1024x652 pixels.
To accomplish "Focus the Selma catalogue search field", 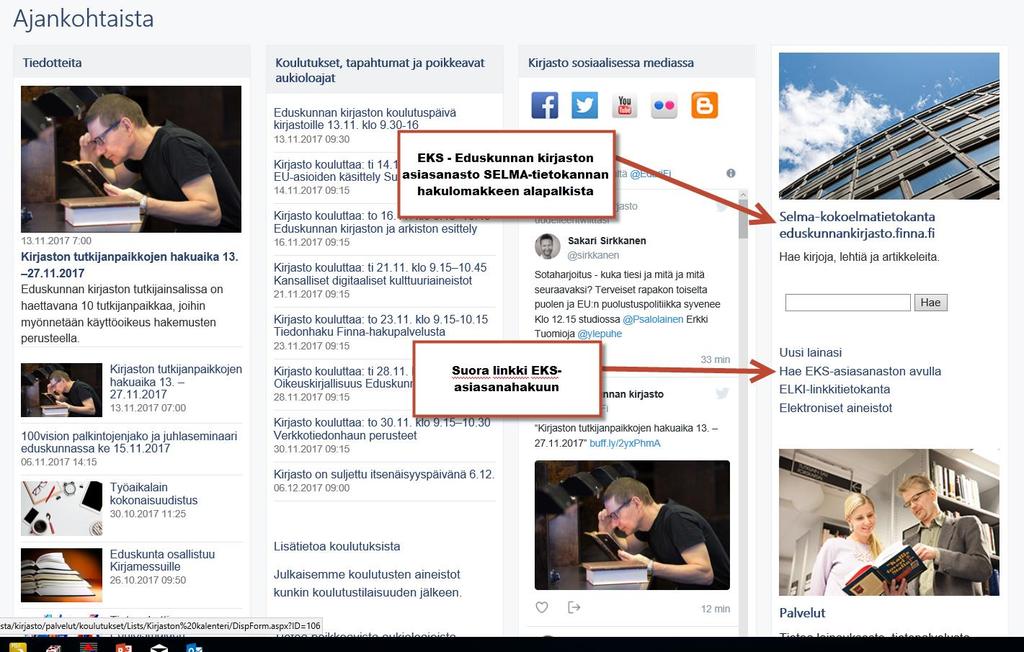I will point(848,302).
